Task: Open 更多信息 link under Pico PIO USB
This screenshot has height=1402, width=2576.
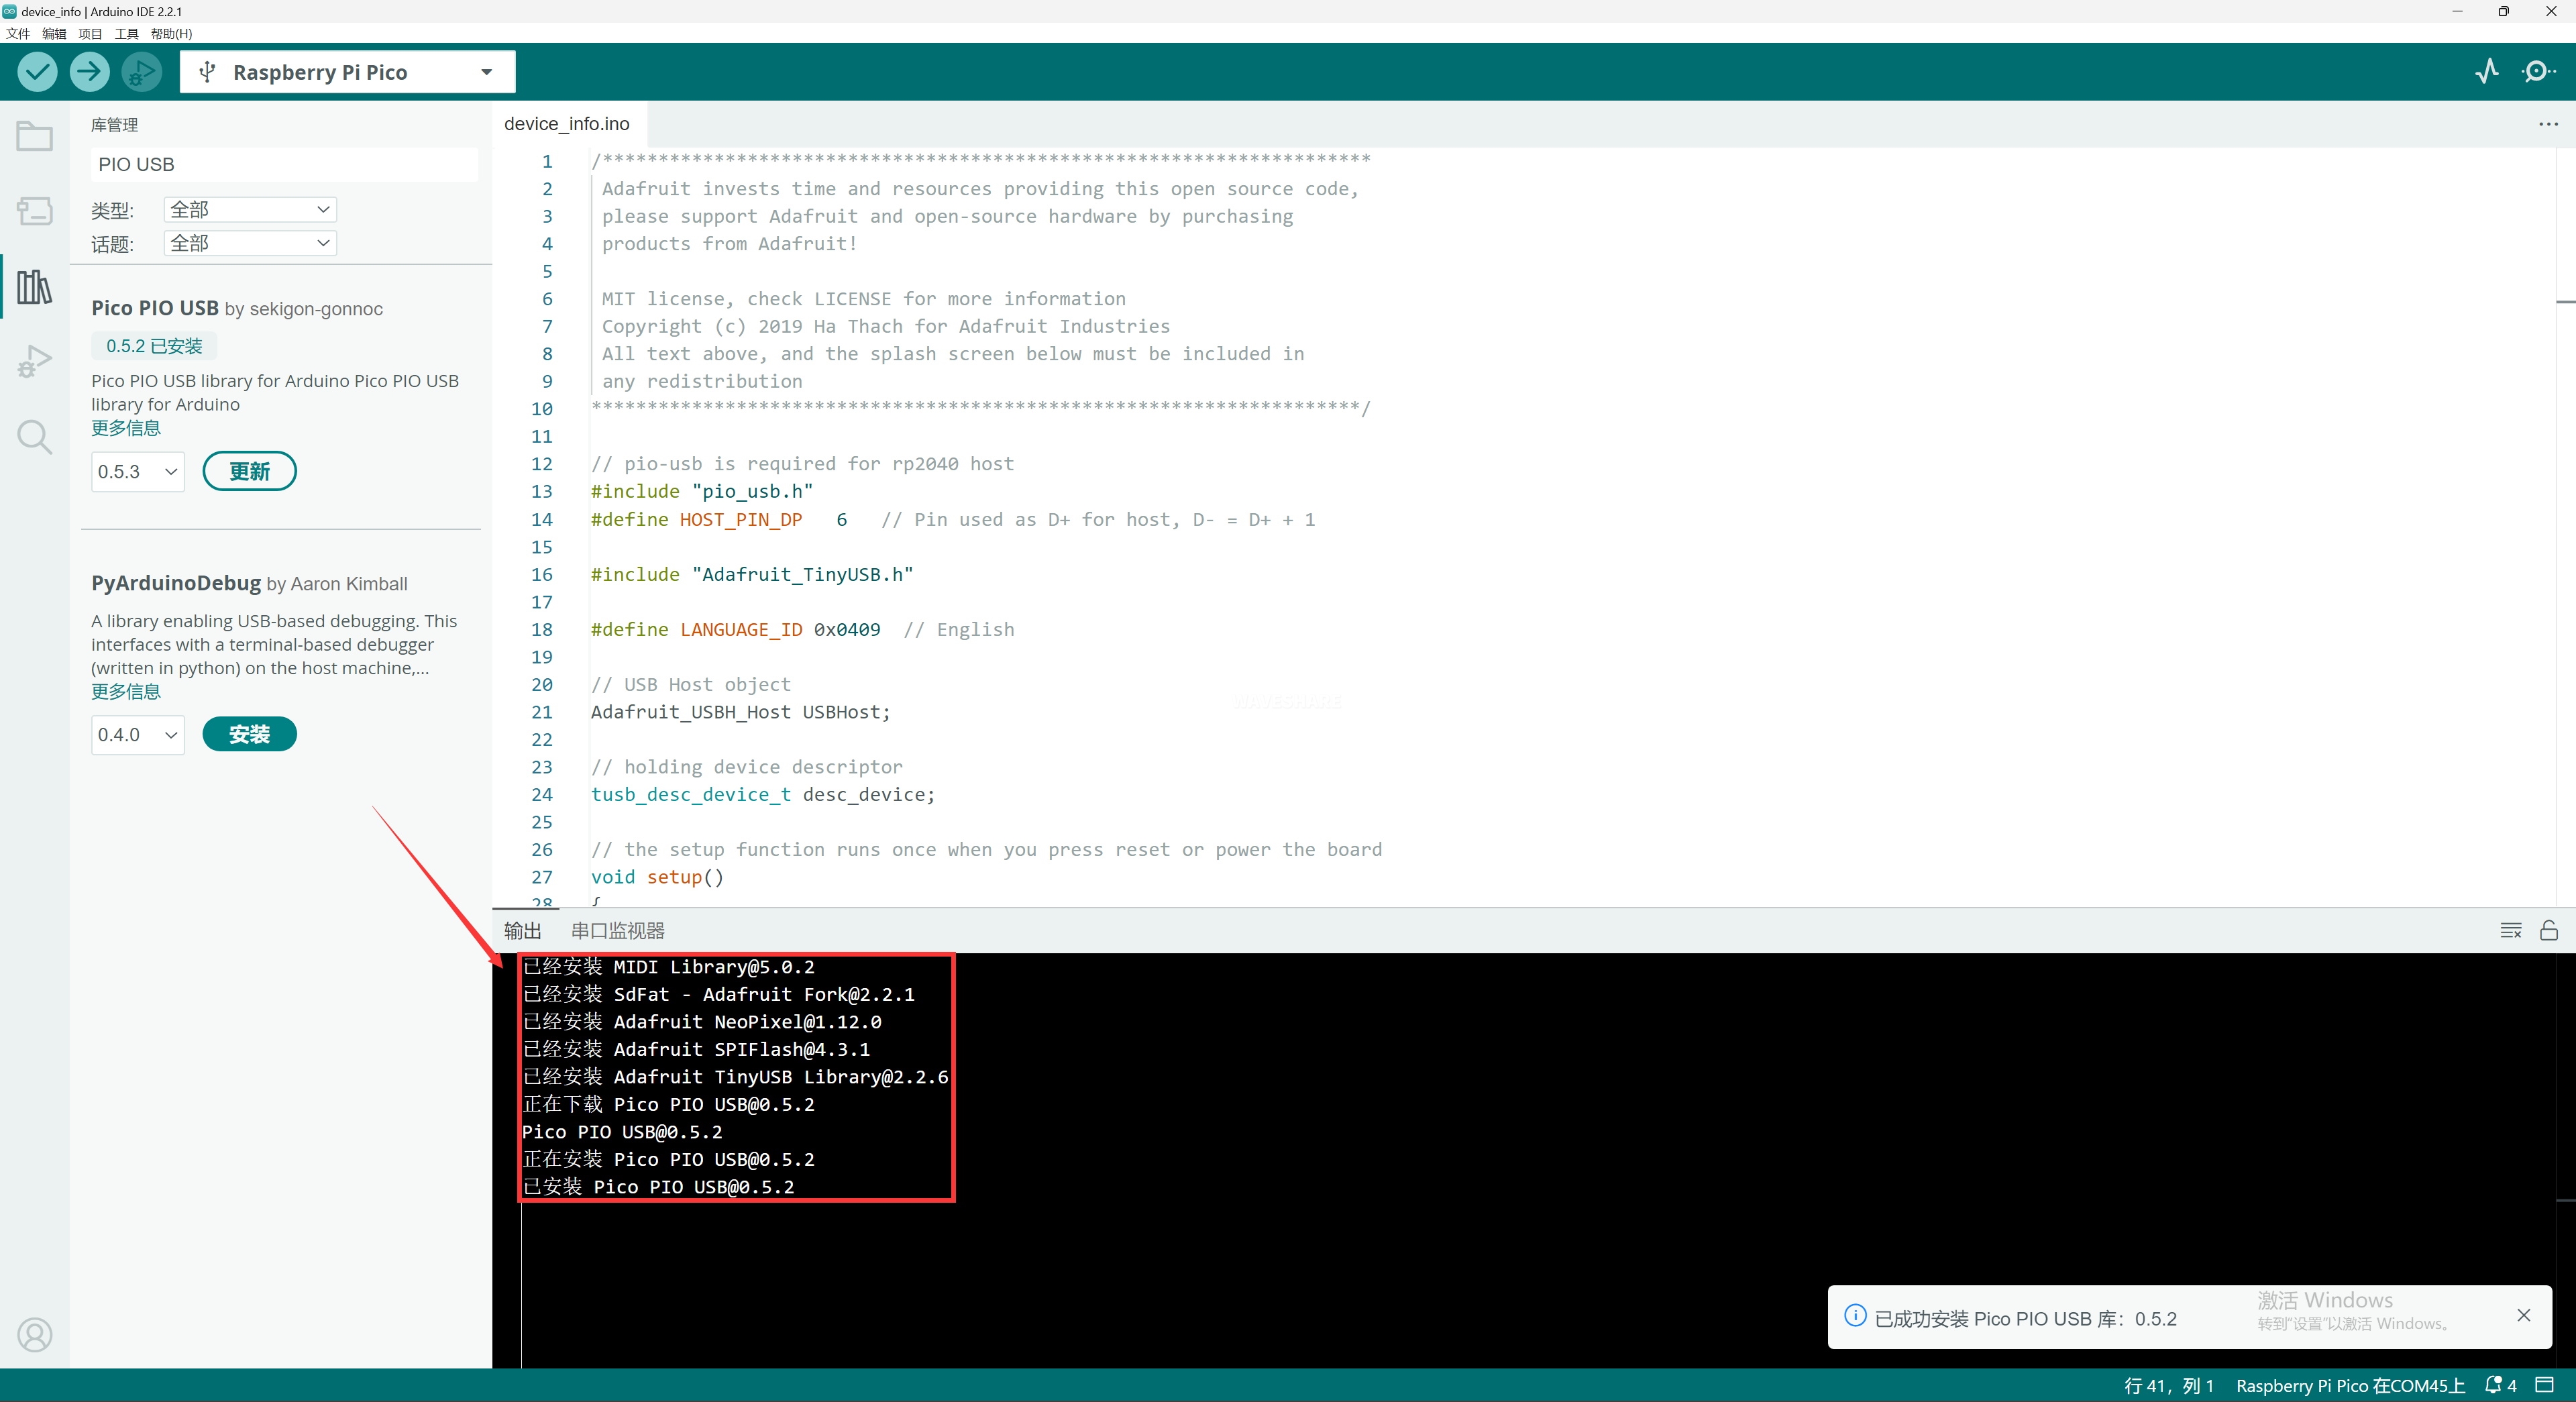Action: (126, 428)
